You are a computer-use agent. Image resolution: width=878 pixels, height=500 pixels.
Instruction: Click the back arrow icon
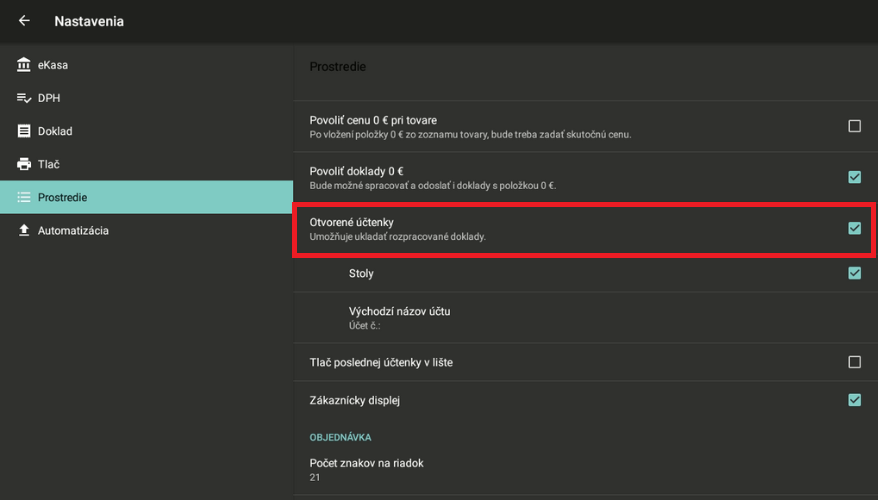24,21
